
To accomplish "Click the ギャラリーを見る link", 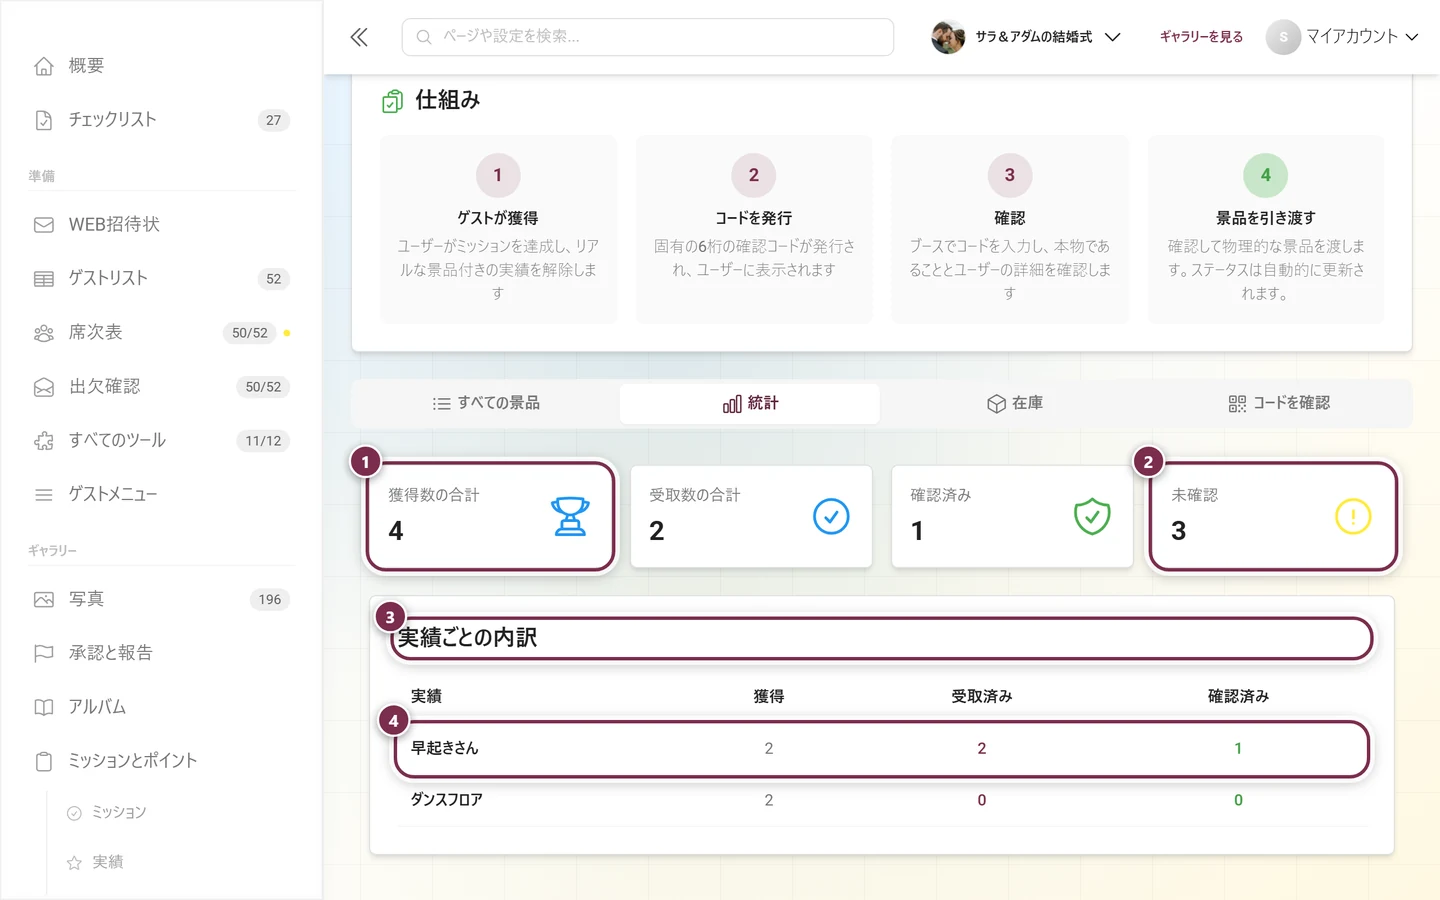I will click(1201, 37).
